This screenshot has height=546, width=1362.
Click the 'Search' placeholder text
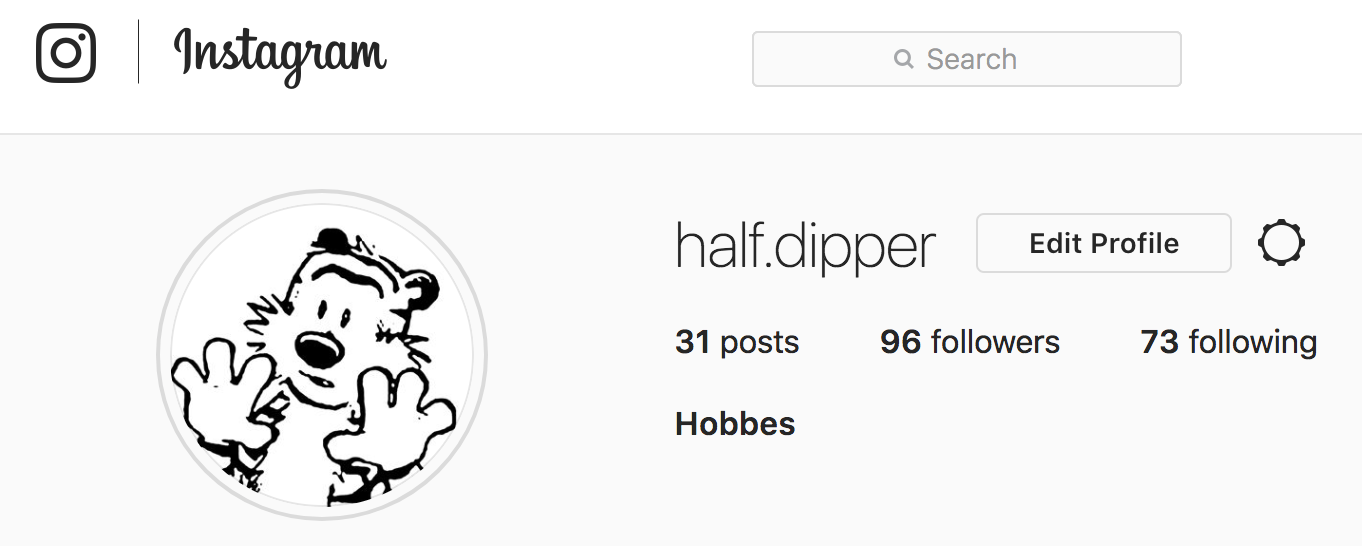972,59
